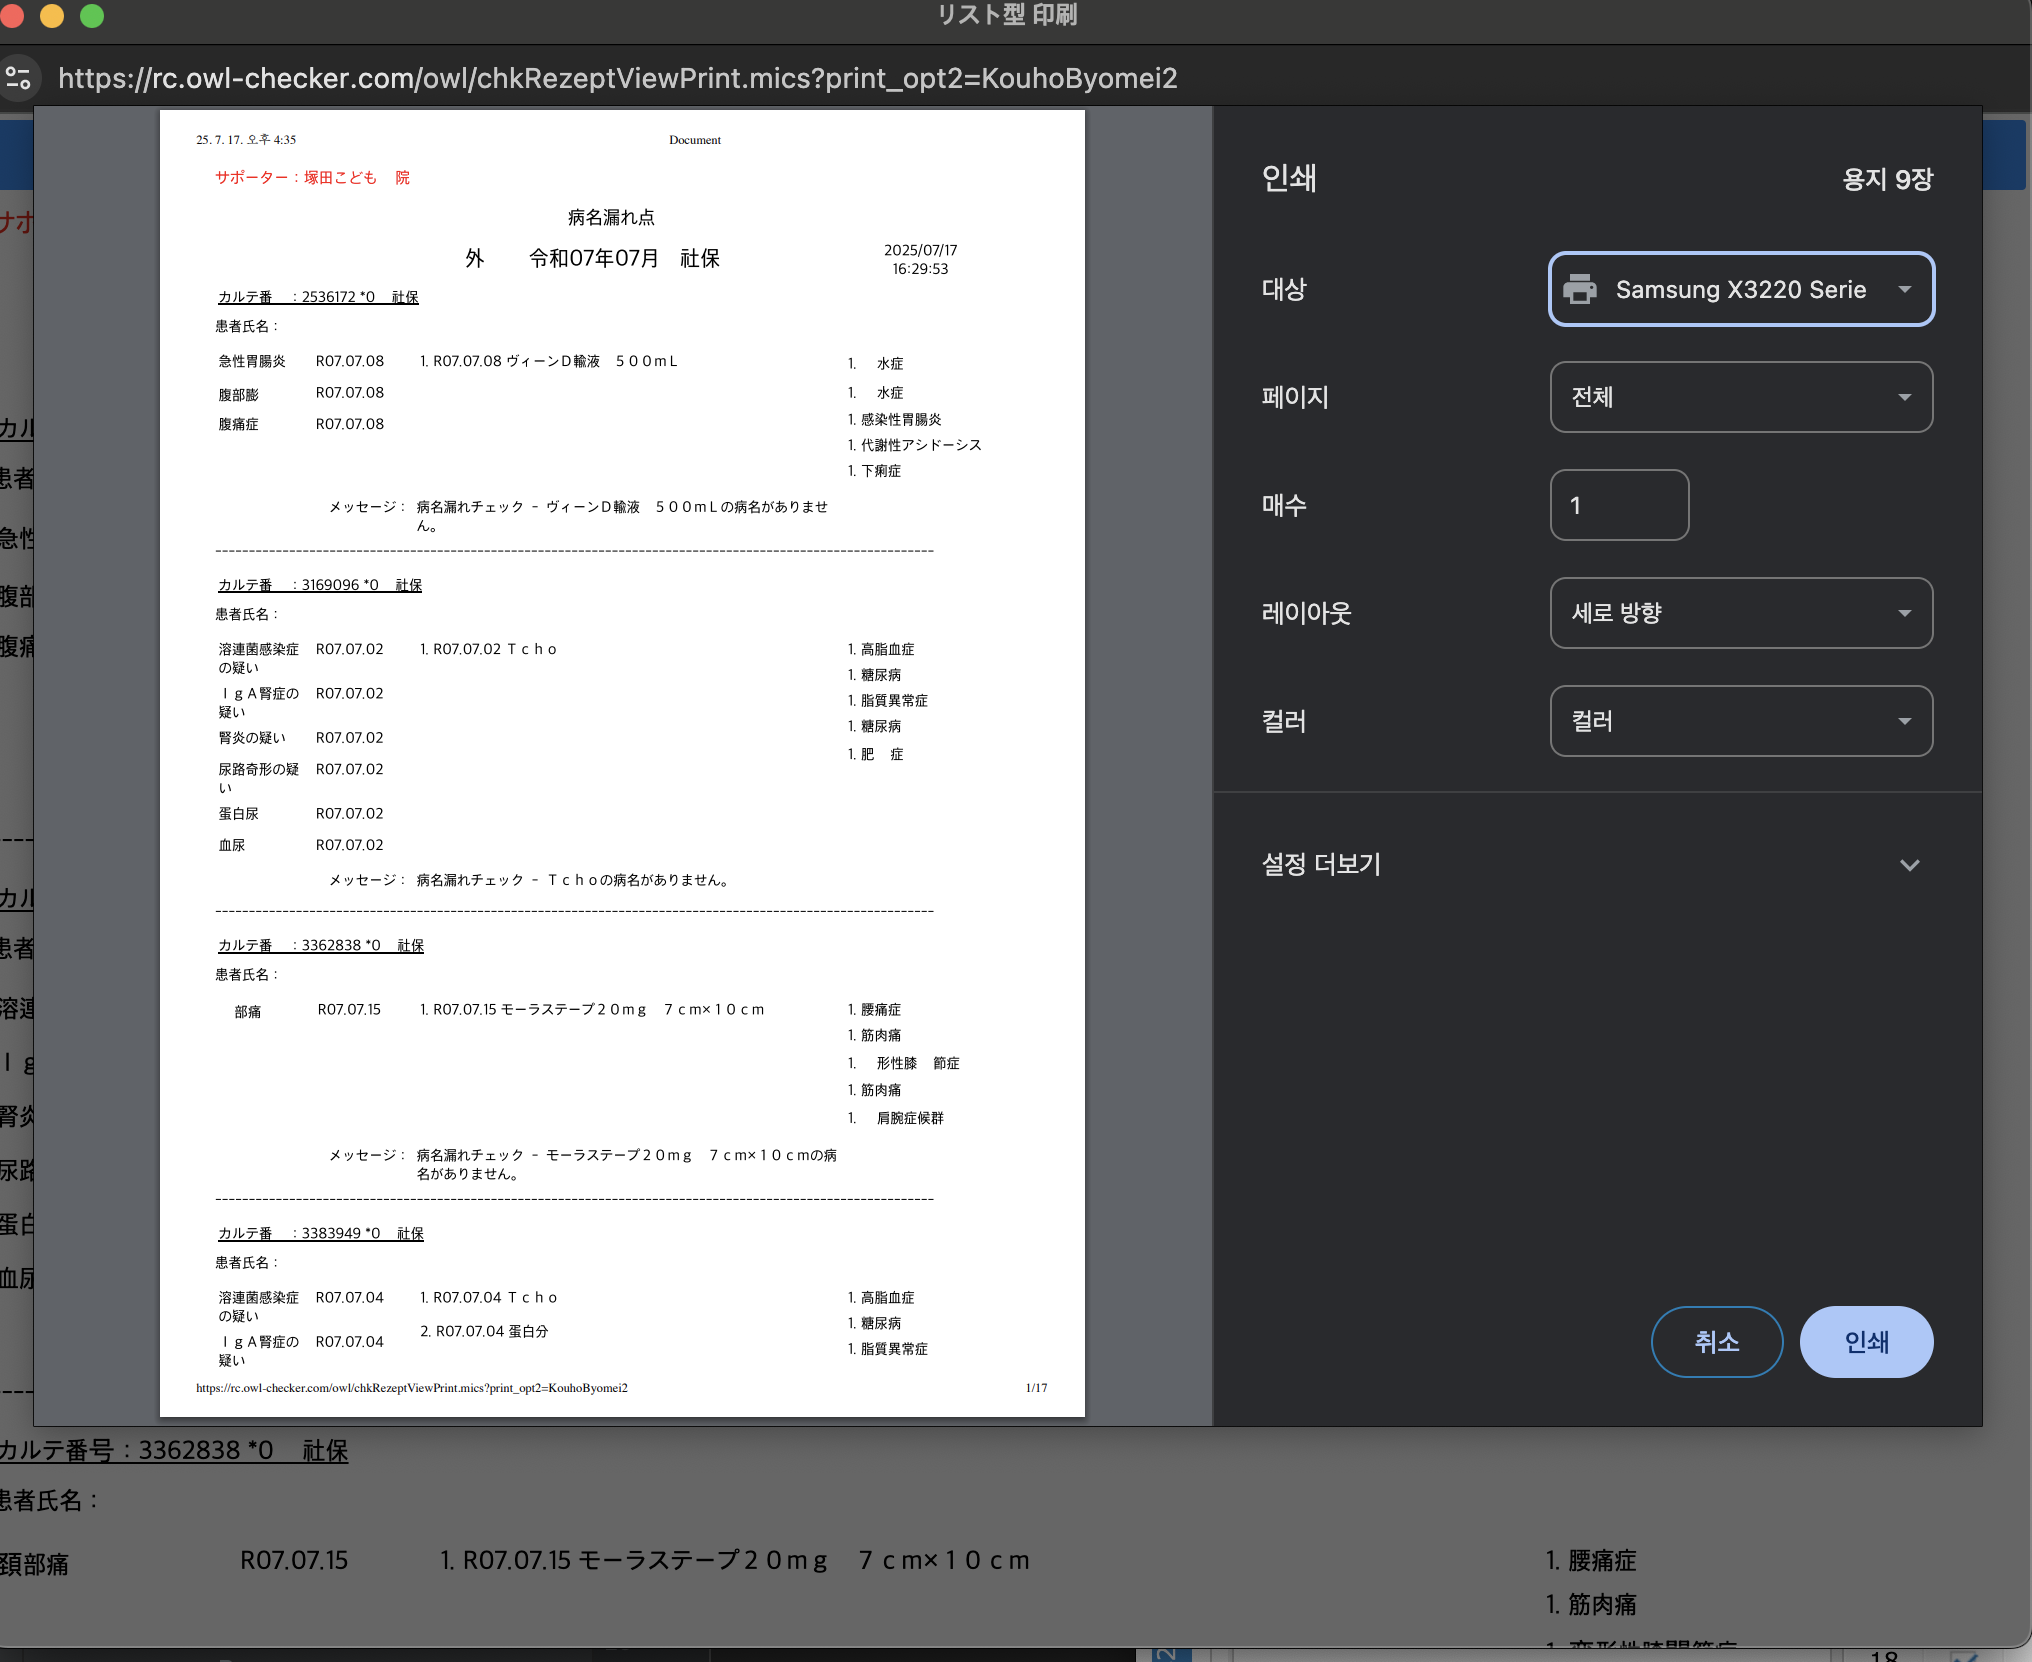Screen dimensions: 2032x1662
Task: Open the Samsung X3220 destination dropdown
Action: pyautogui.click(x=1741, y=290)
